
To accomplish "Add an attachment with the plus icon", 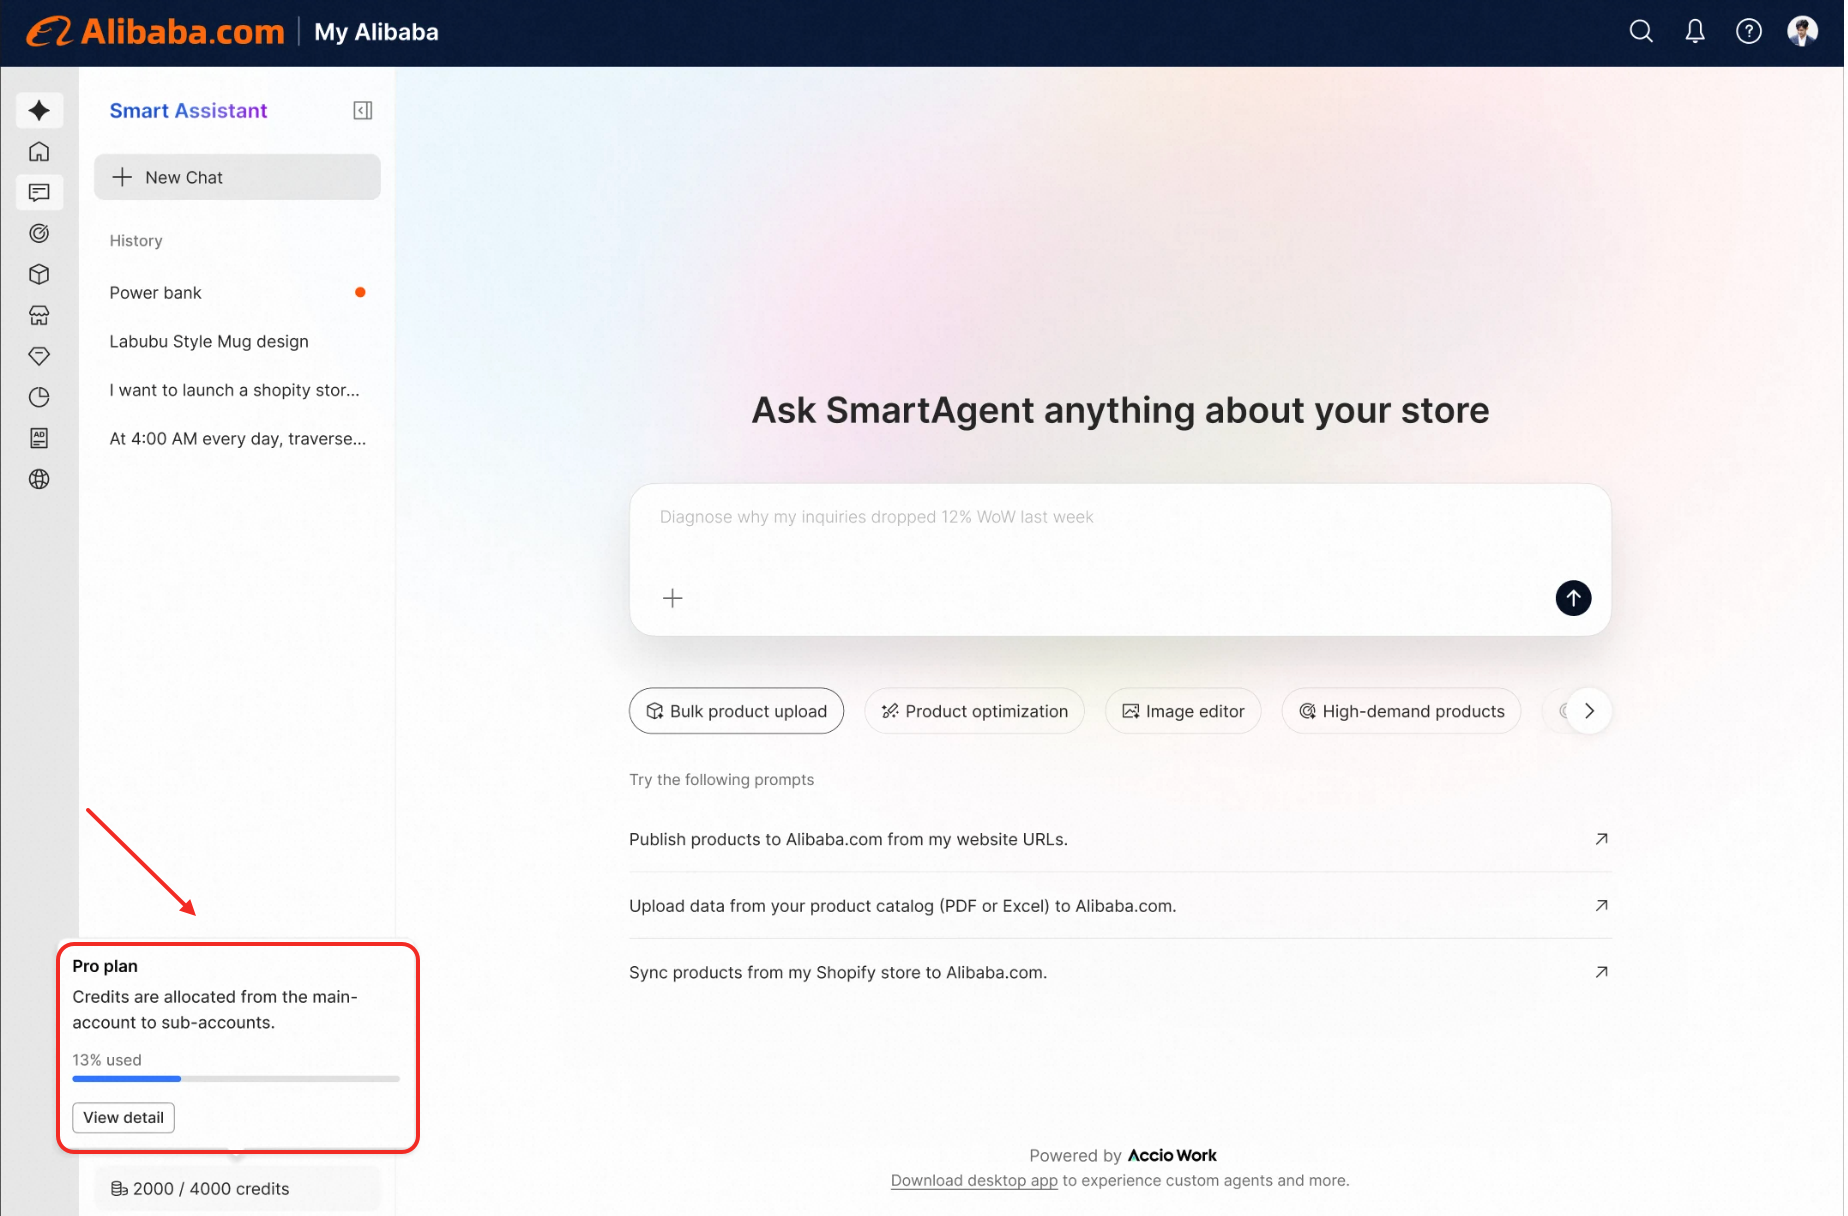I will coord(673,598).
